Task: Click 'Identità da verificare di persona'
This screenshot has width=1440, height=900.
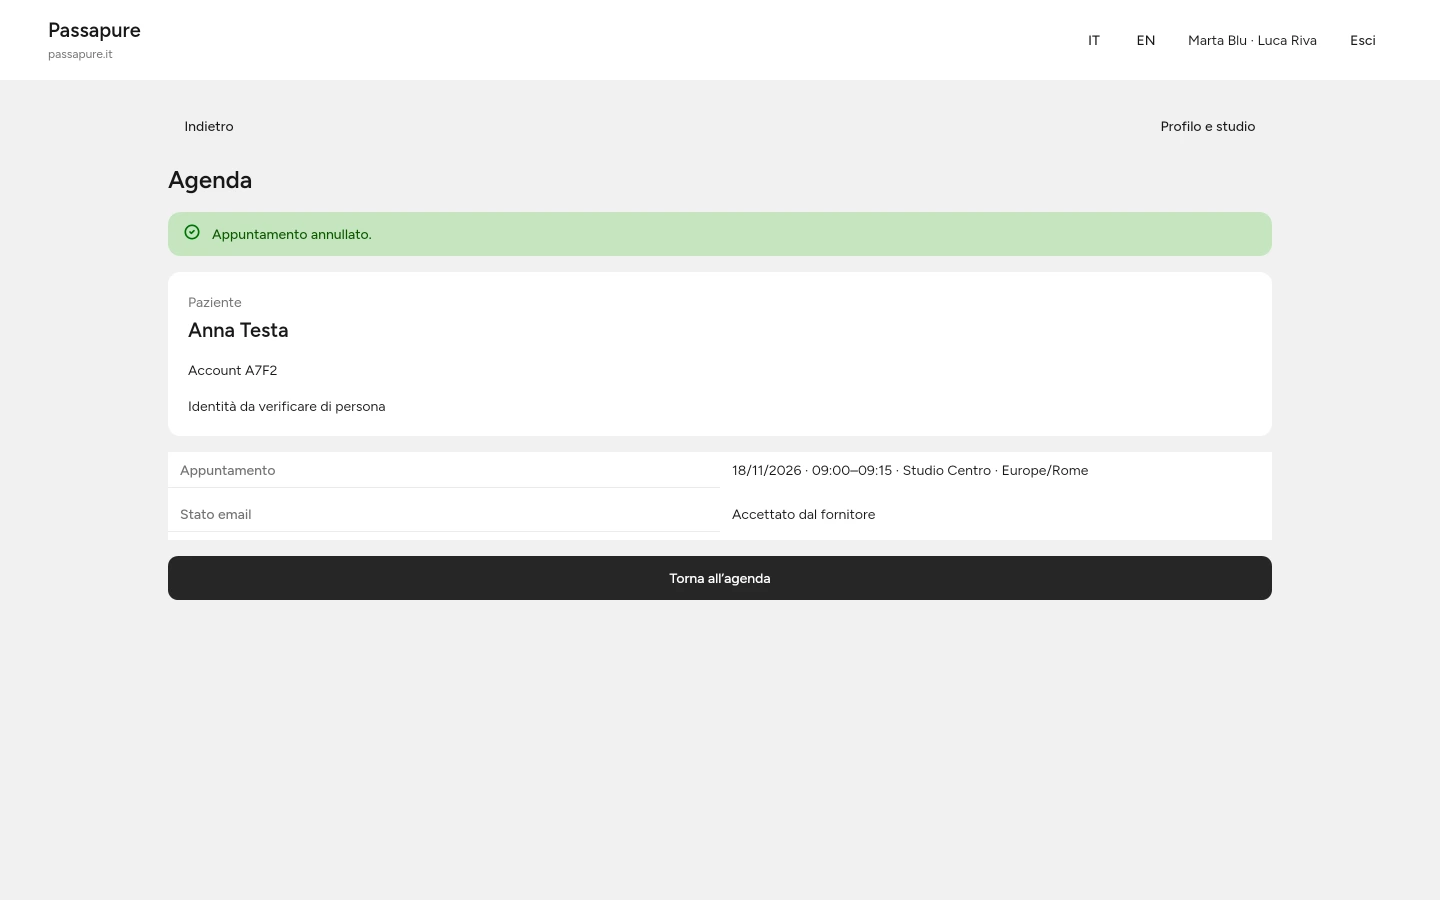Action: (x=287, y=406)
